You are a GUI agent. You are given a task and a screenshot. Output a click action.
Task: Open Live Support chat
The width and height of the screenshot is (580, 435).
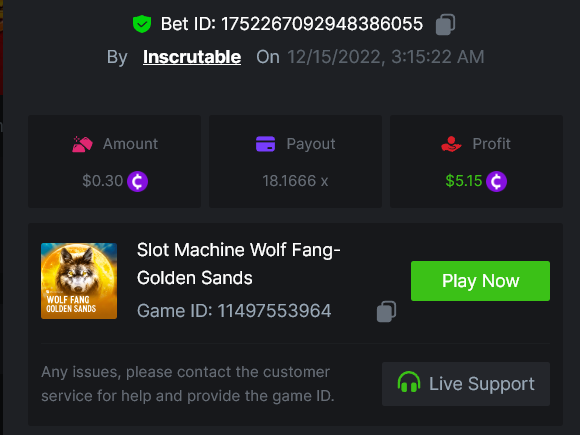466,384
